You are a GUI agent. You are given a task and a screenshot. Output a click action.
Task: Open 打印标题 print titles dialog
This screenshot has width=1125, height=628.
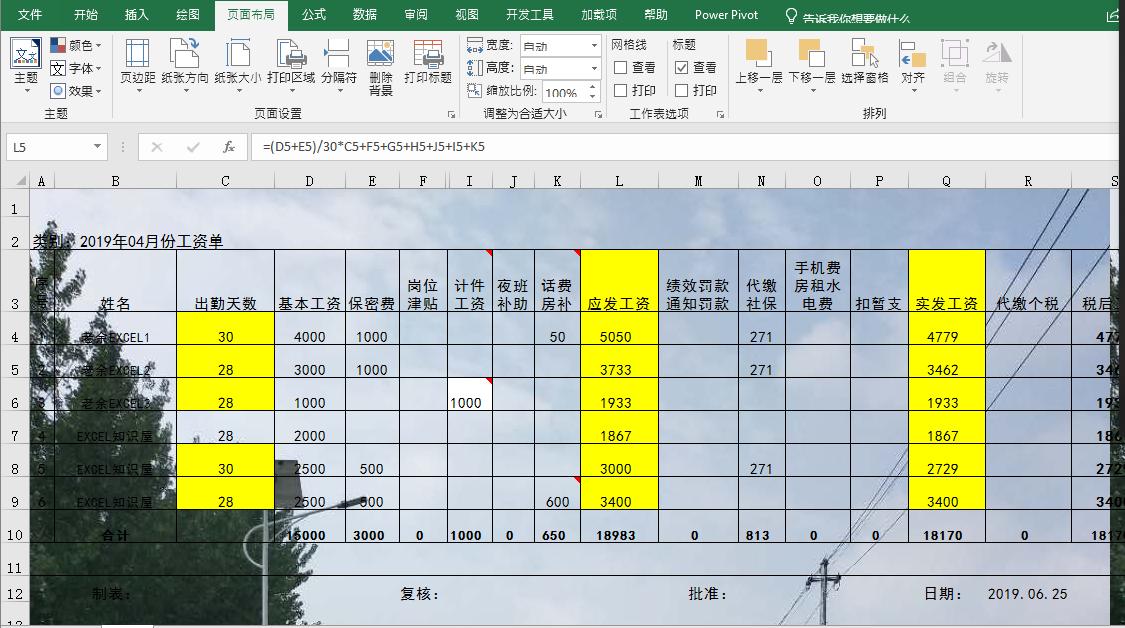pos(430,60)
